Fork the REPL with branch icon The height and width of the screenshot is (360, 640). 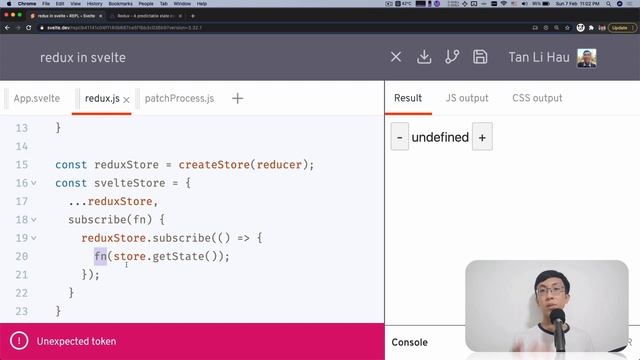(x=452, y=57)
